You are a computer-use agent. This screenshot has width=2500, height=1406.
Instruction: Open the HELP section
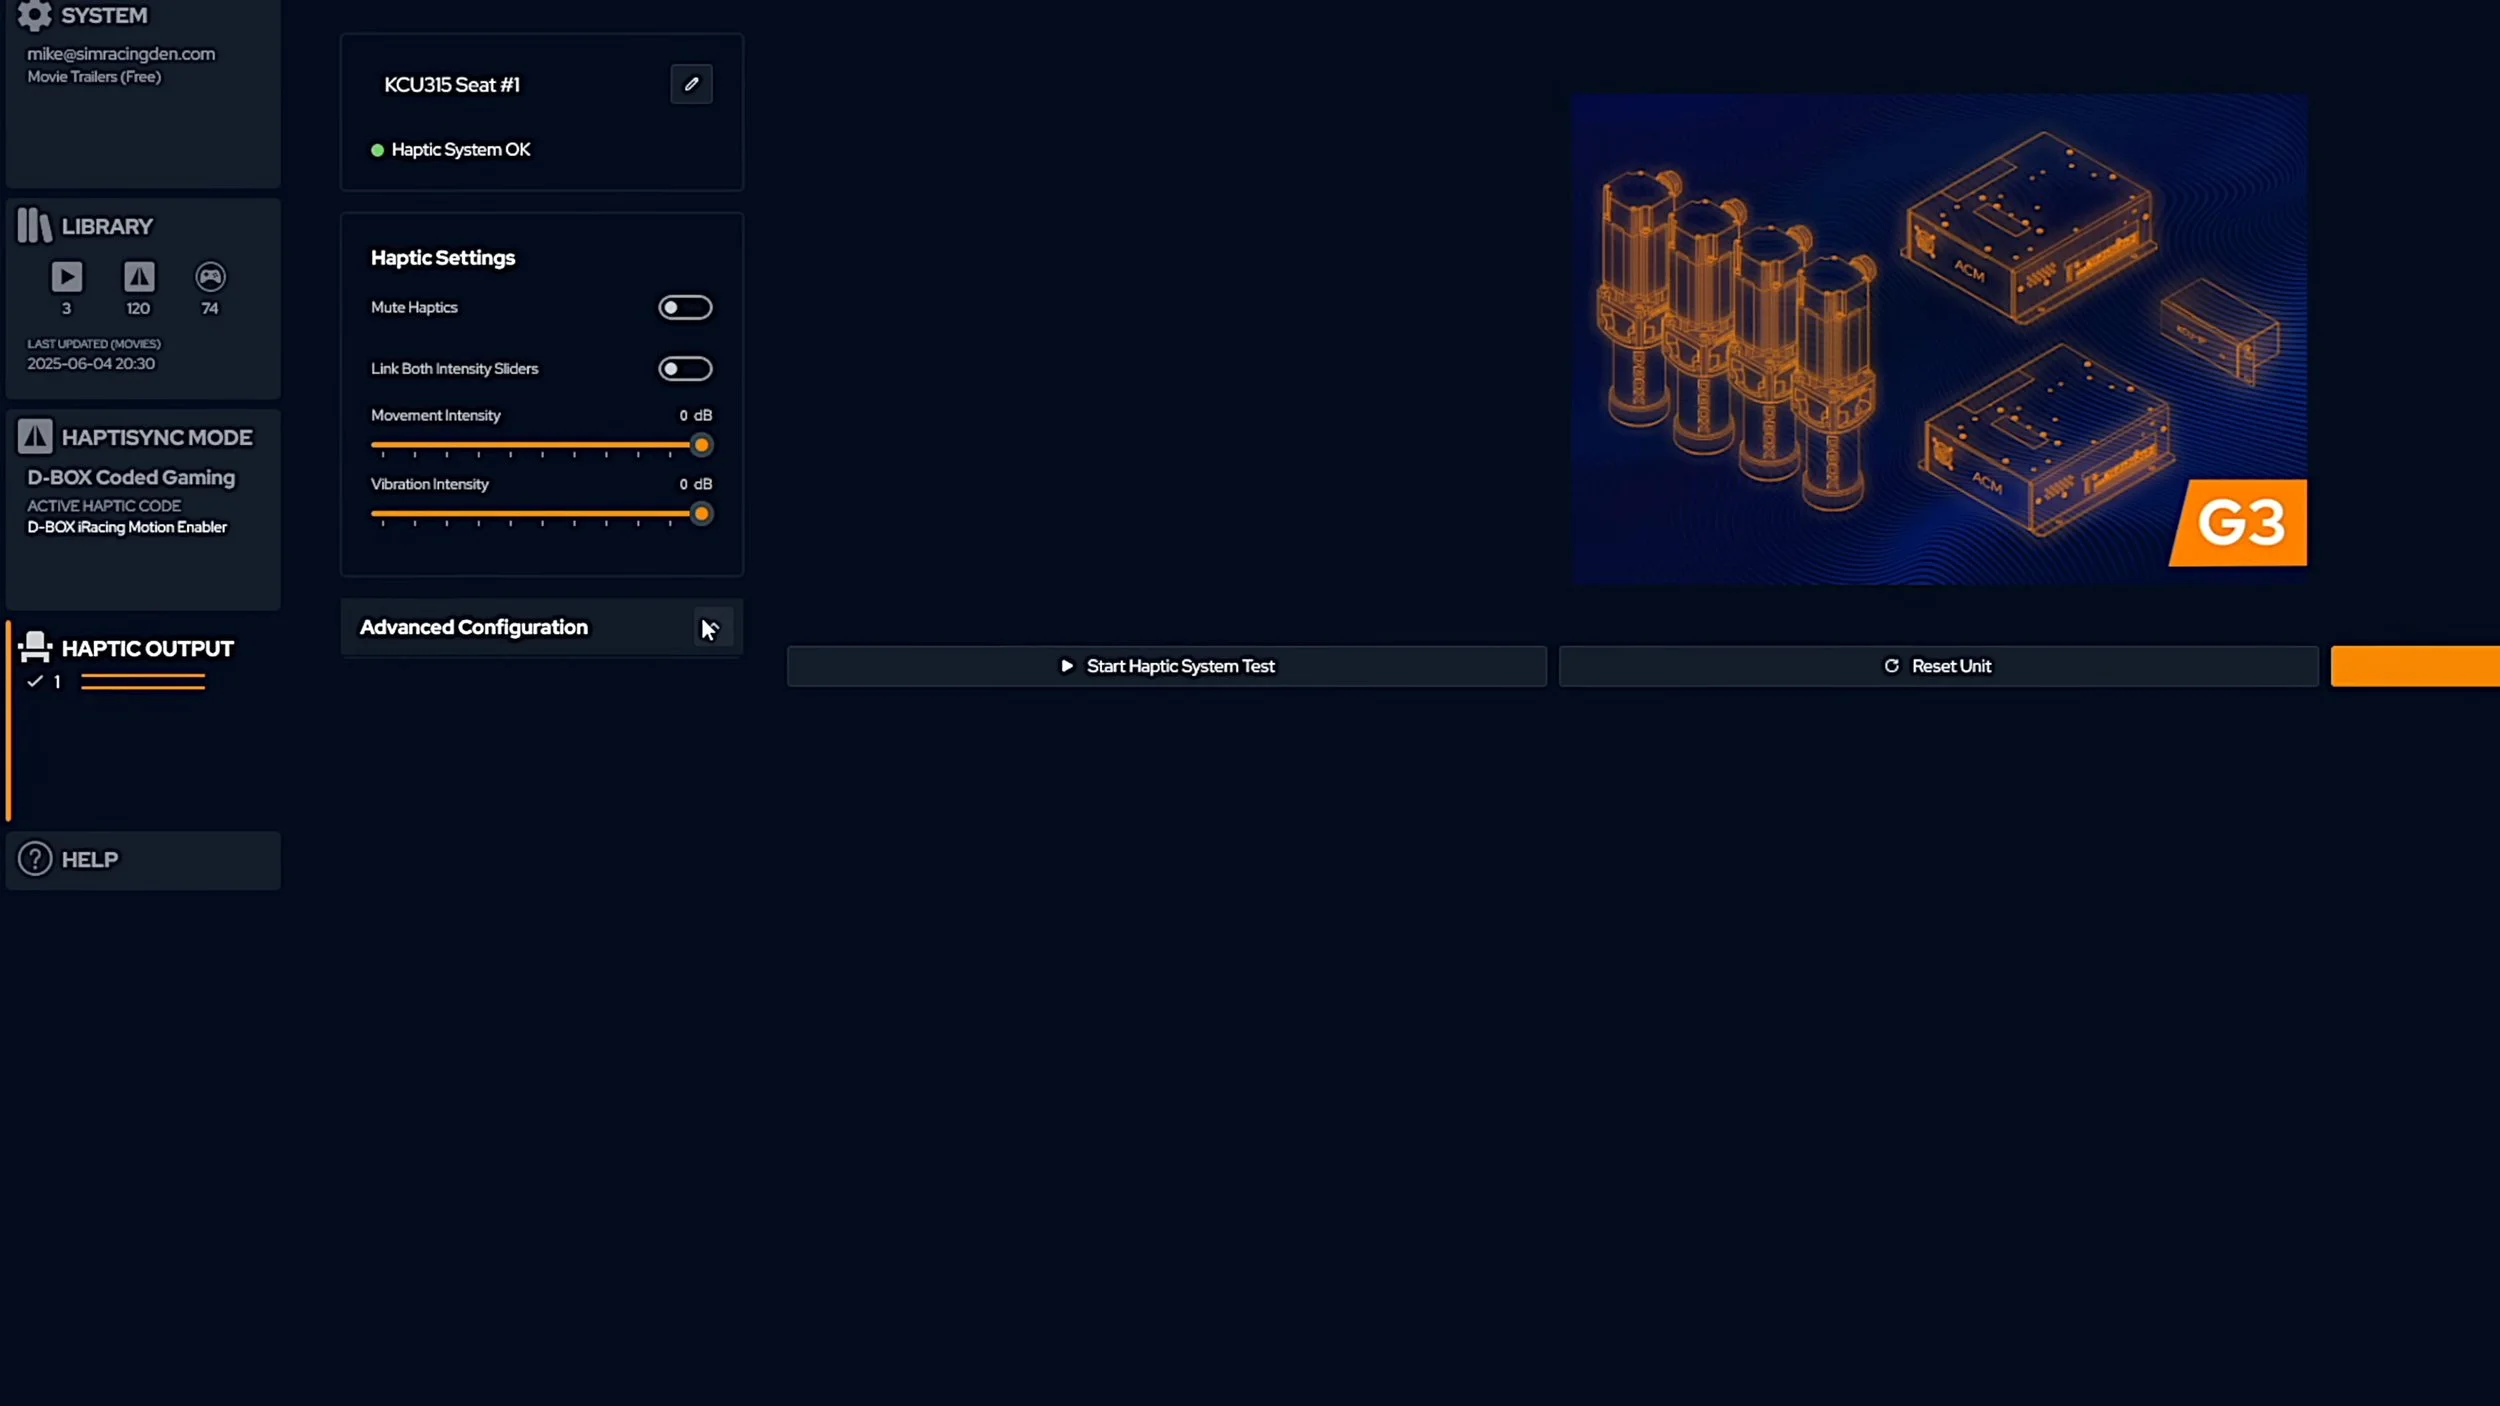(x=143, y=860)
